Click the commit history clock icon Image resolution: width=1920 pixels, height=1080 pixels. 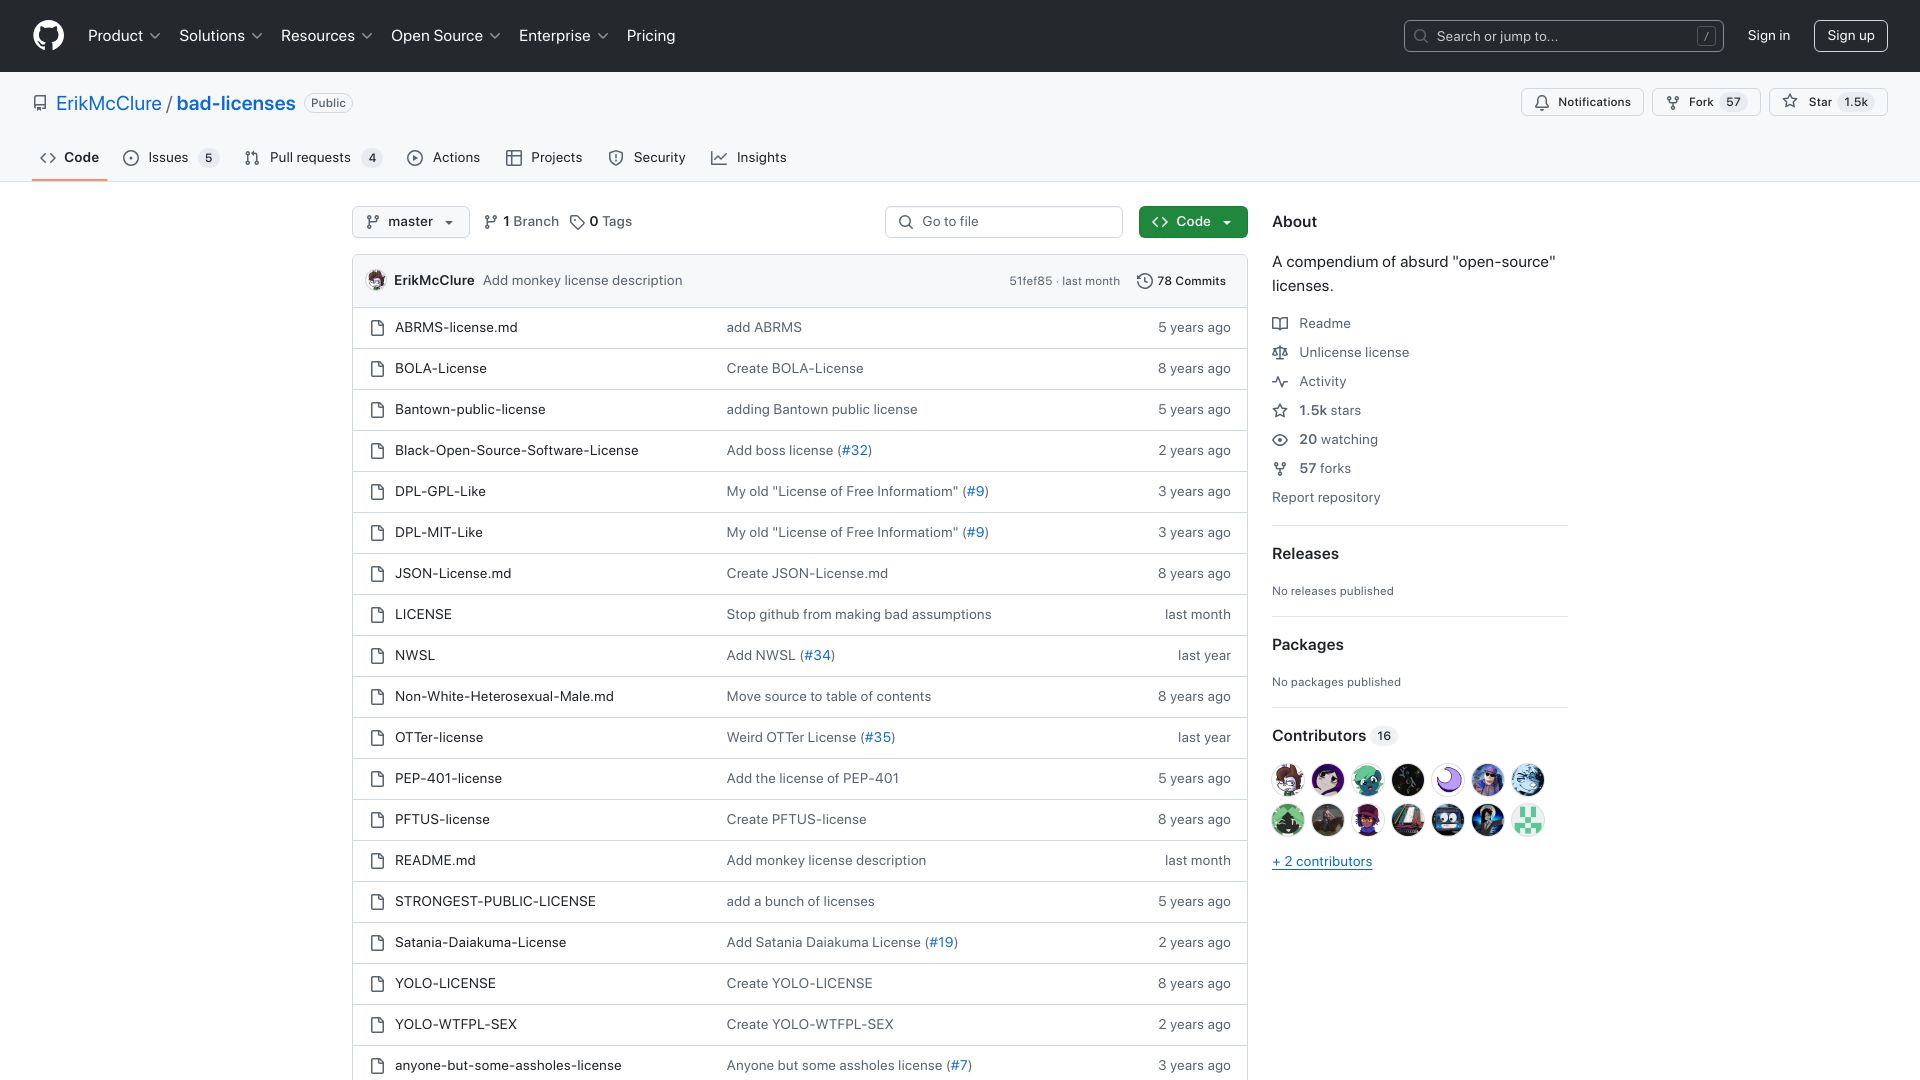click(x=1145, y=281)
